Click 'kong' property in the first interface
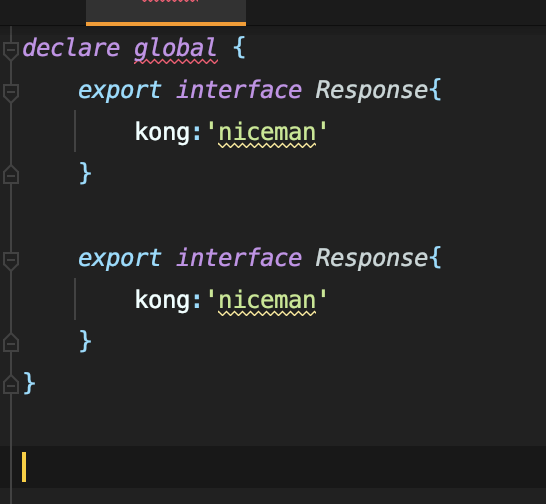Viewport: 546px width, 504px height. [x=162, y=132]
